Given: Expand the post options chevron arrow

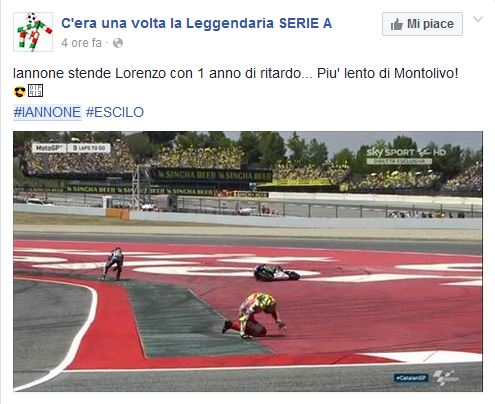Looking at the screenshot, I should point(478,19).
